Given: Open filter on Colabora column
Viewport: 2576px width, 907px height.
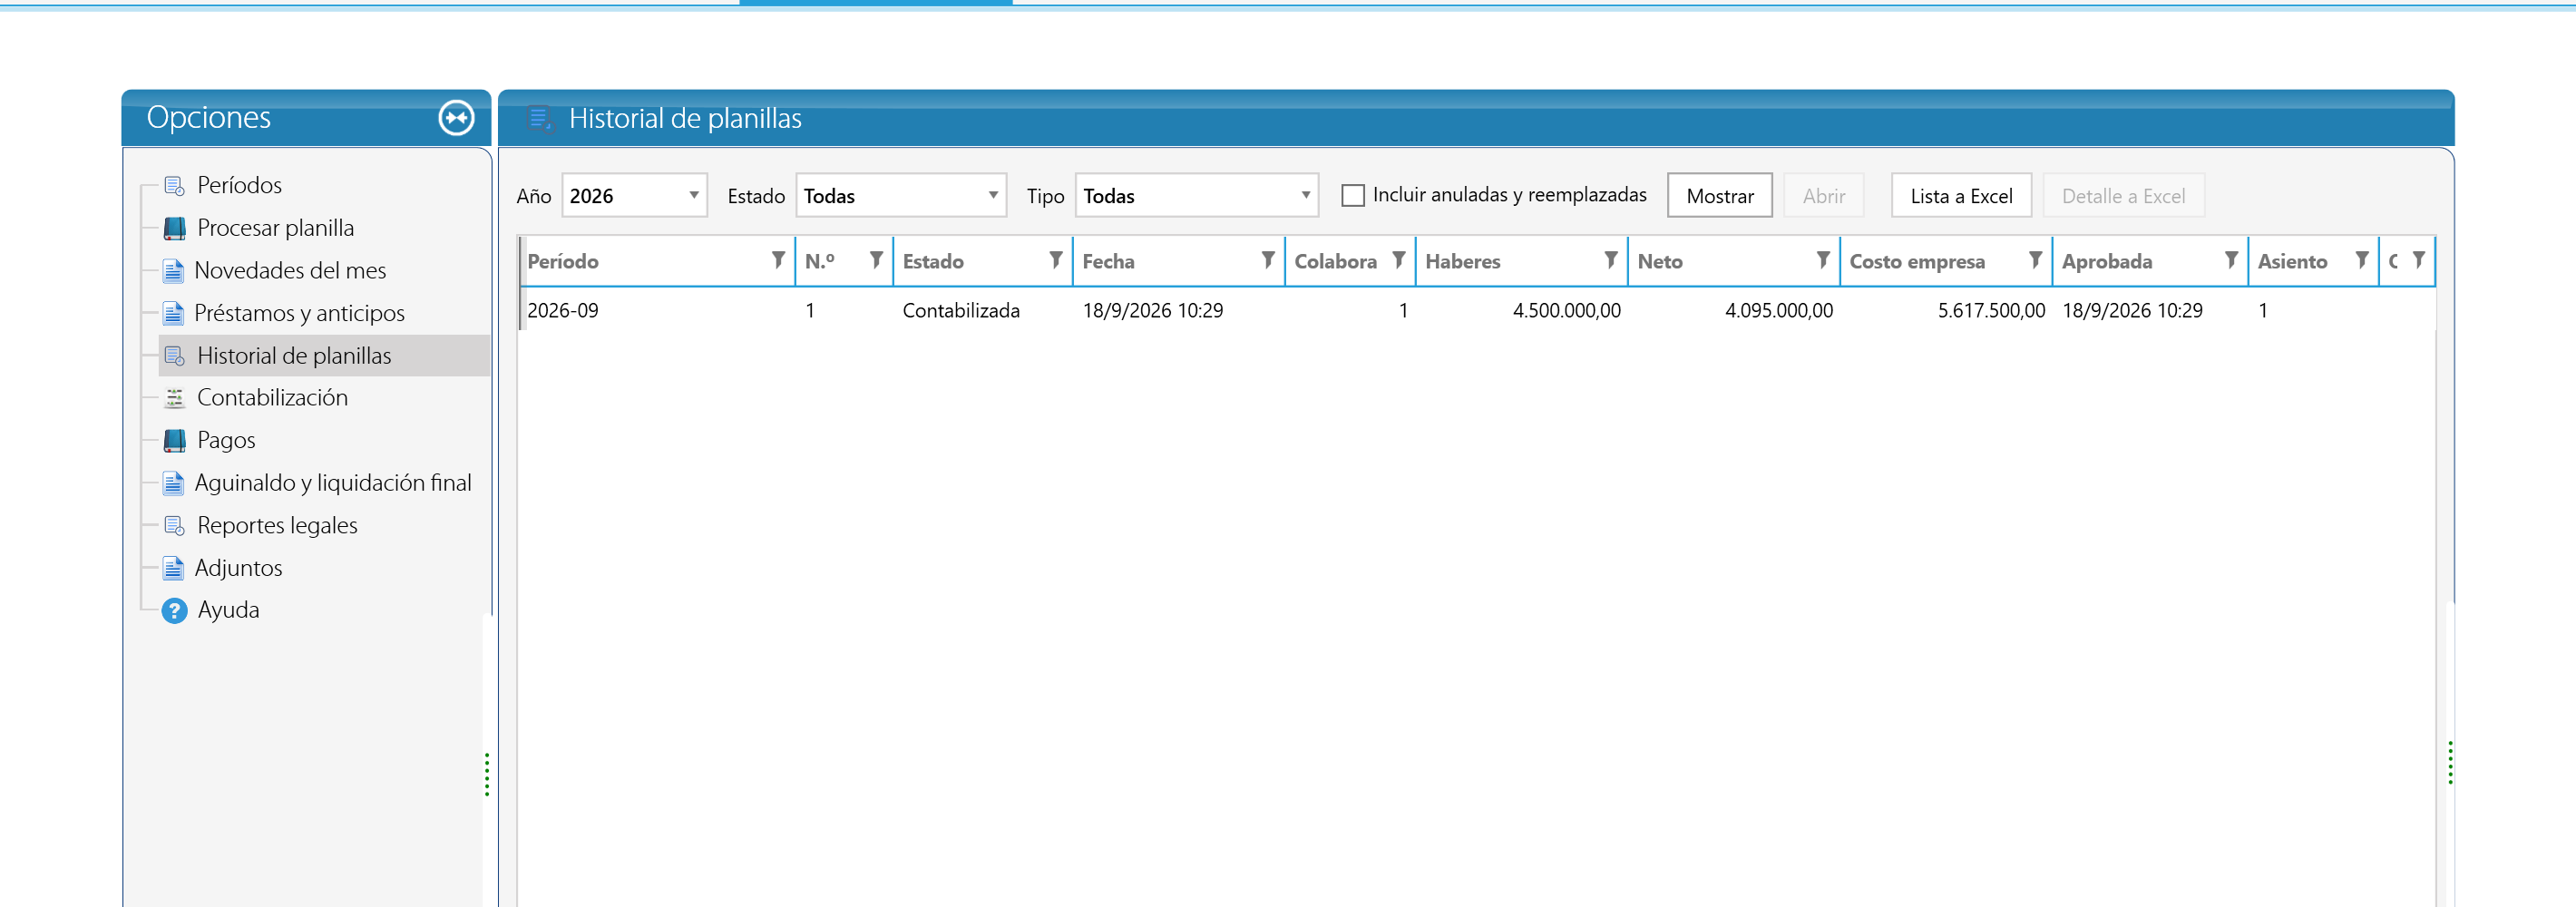Looking at the screenshot, I should coord(1398,260).
